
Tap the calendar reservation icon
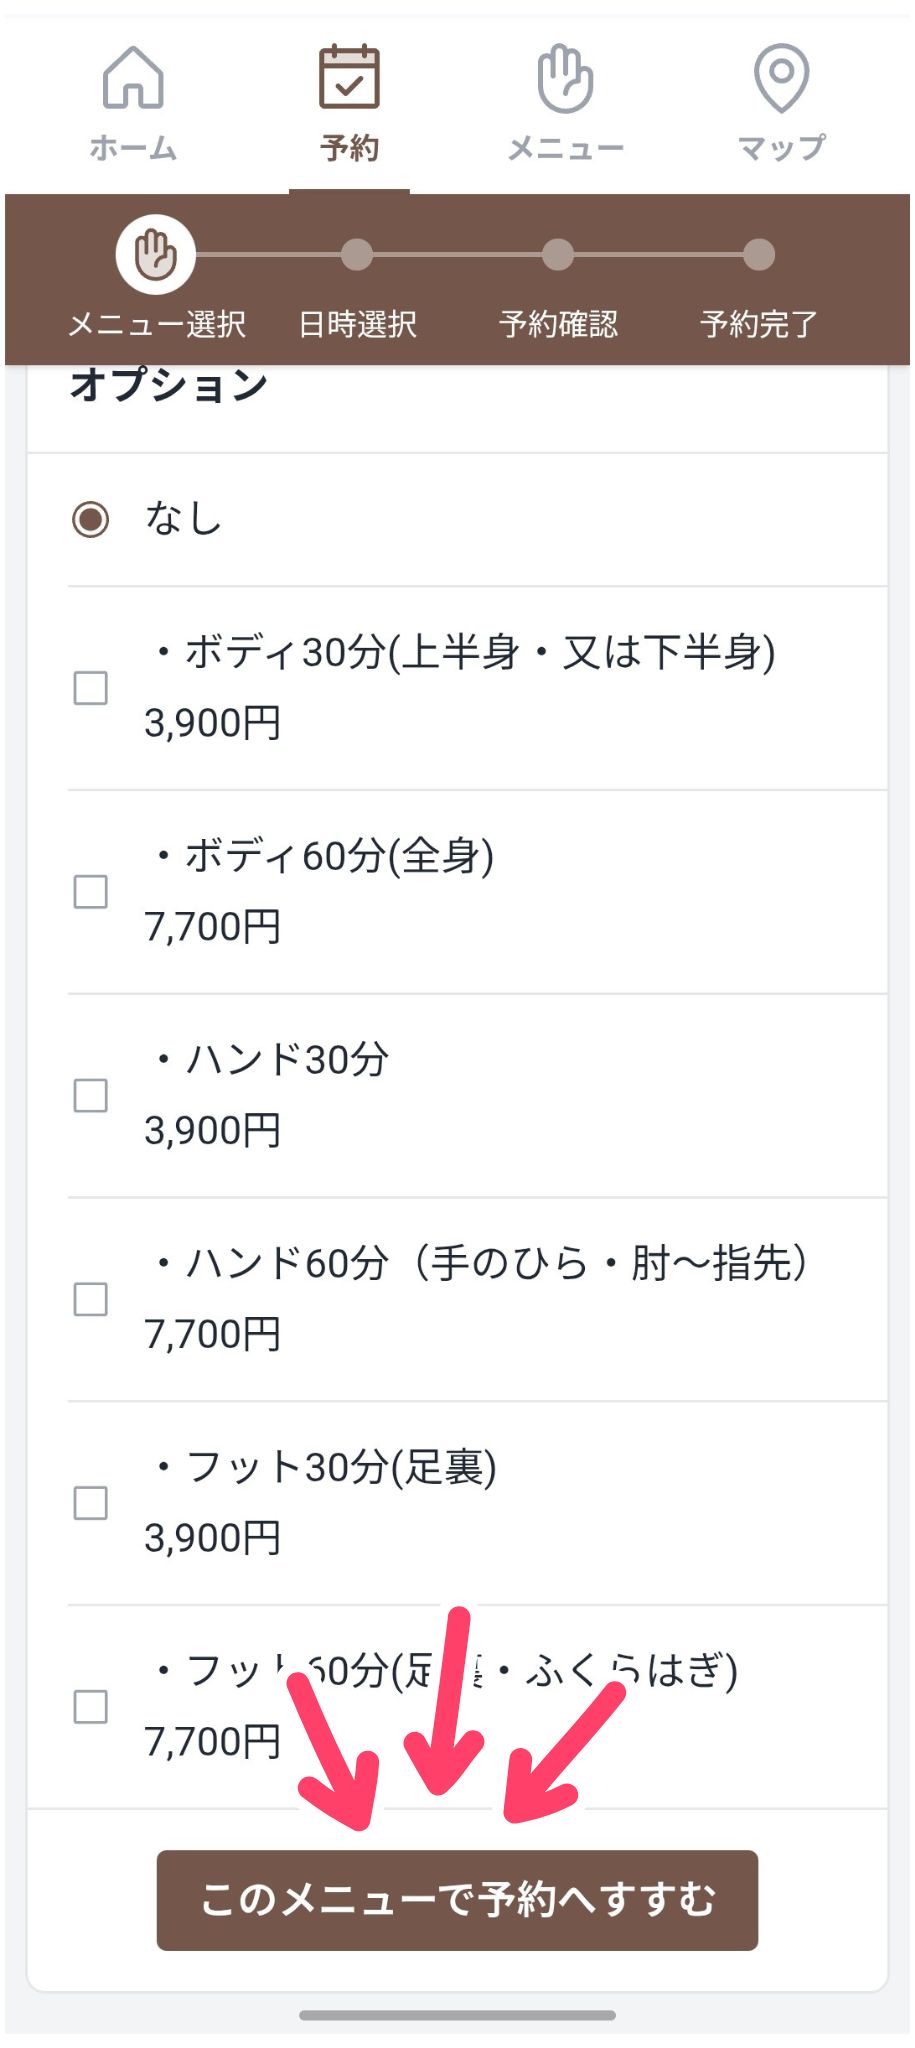[x=349, y=77]
